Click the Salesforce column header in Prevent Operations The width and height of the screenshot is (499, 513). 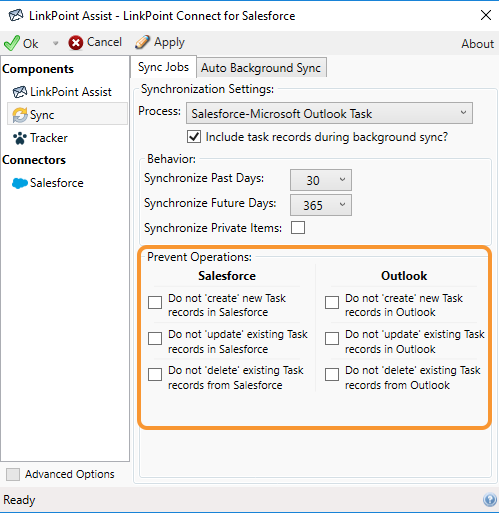[227, 276]
